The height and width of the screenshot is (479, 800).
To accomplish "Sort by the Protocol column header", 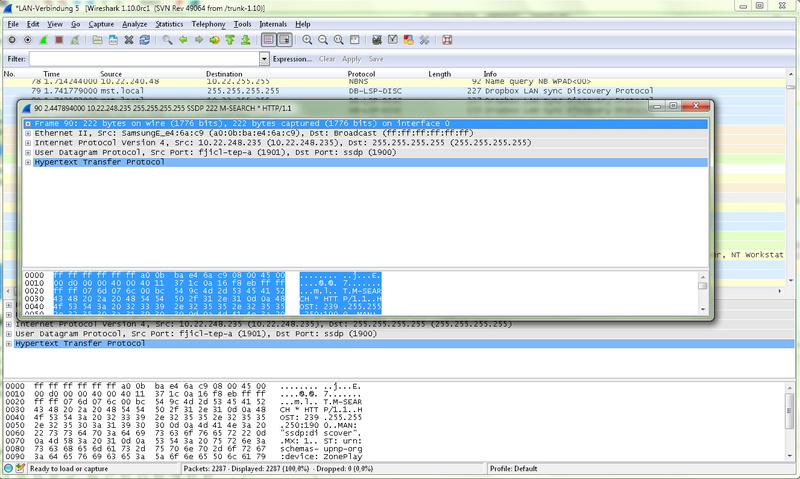I will click(361, 74).
